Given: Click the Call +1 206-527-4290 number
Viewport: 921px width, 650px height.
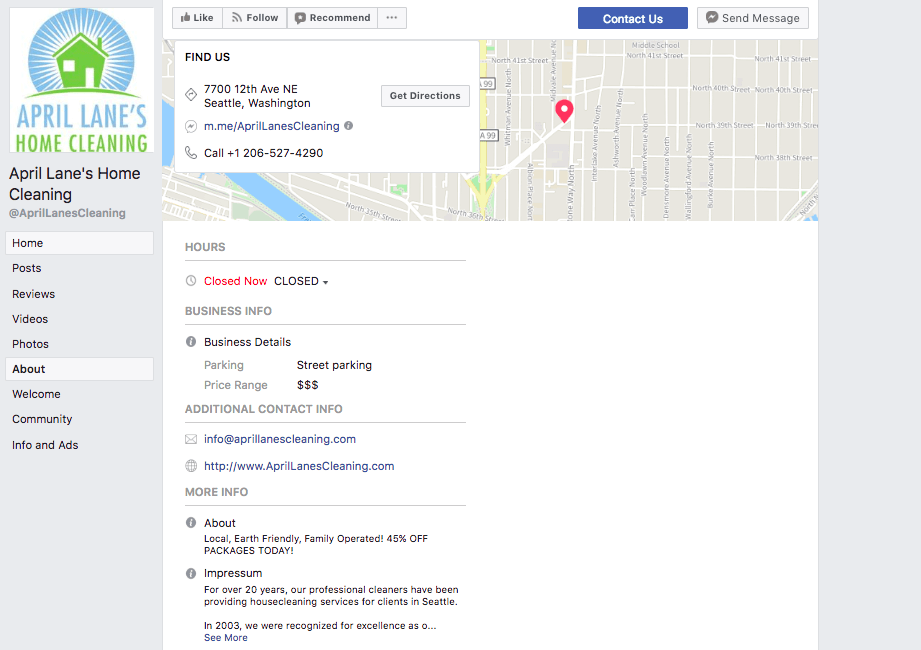Looking at the screenshot, I should [263, 153].
